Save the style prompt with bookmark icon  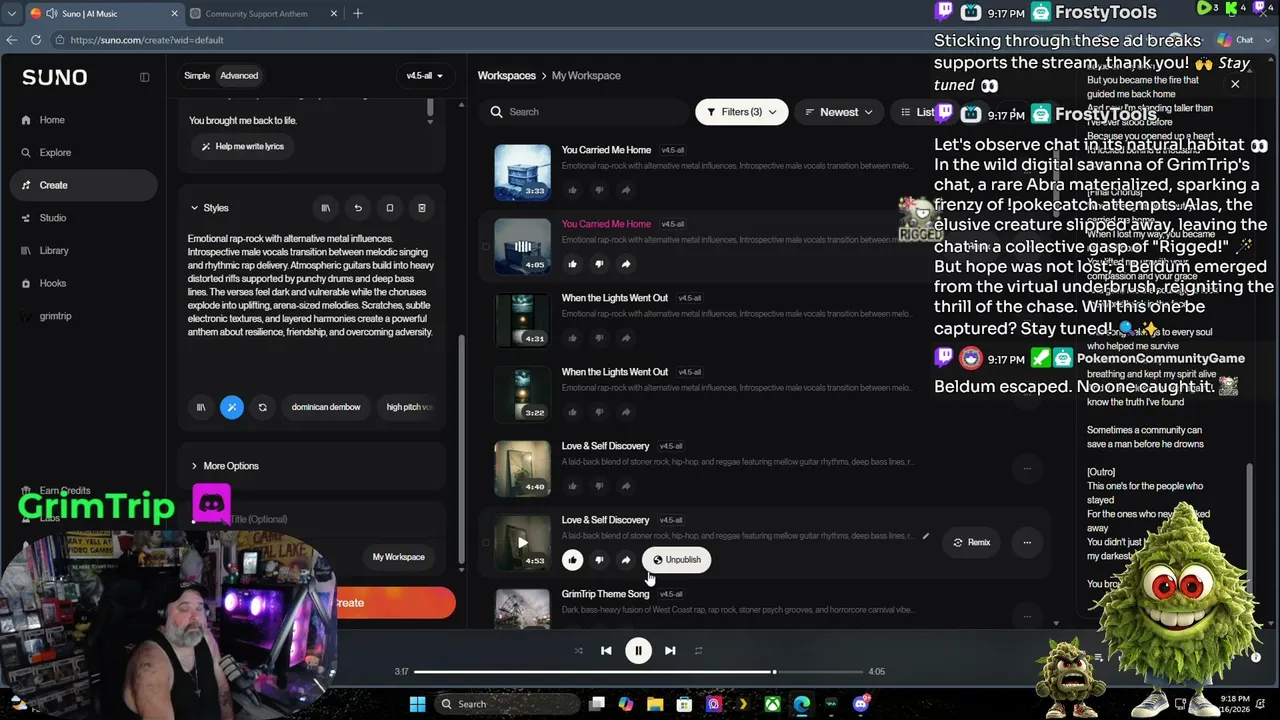[390, 208]
